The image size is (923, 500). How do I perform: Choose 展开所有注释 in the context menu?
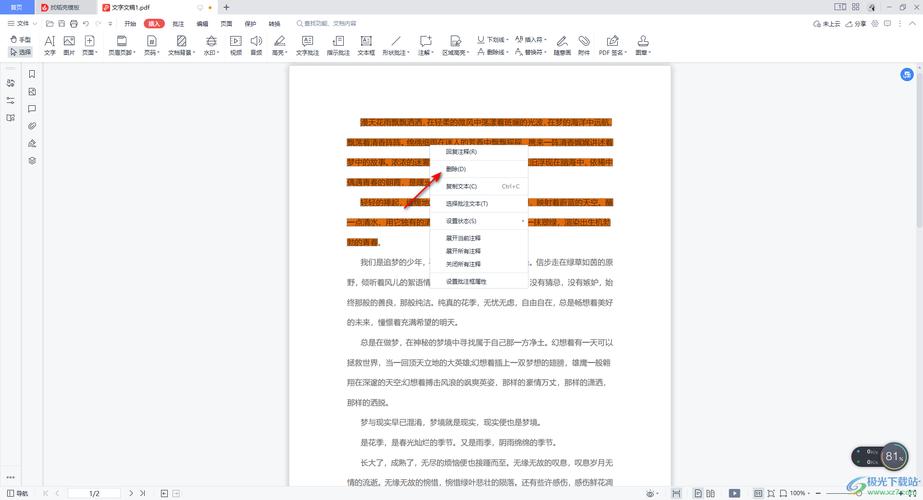(463, 251)
